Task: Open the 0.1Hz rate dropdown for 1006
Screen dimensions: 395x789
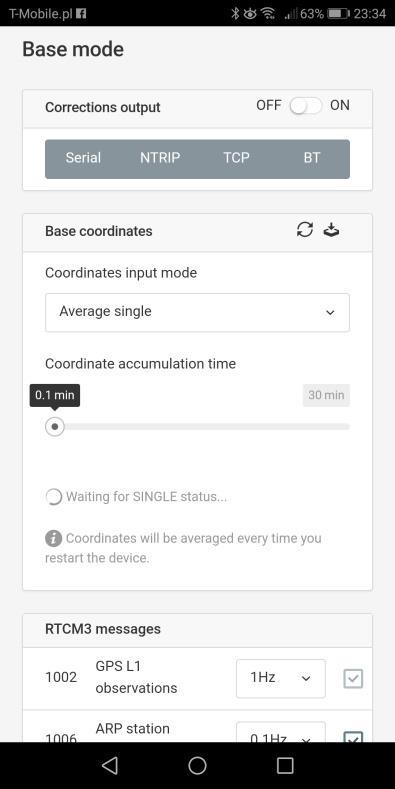Action: tap(281, 733)
